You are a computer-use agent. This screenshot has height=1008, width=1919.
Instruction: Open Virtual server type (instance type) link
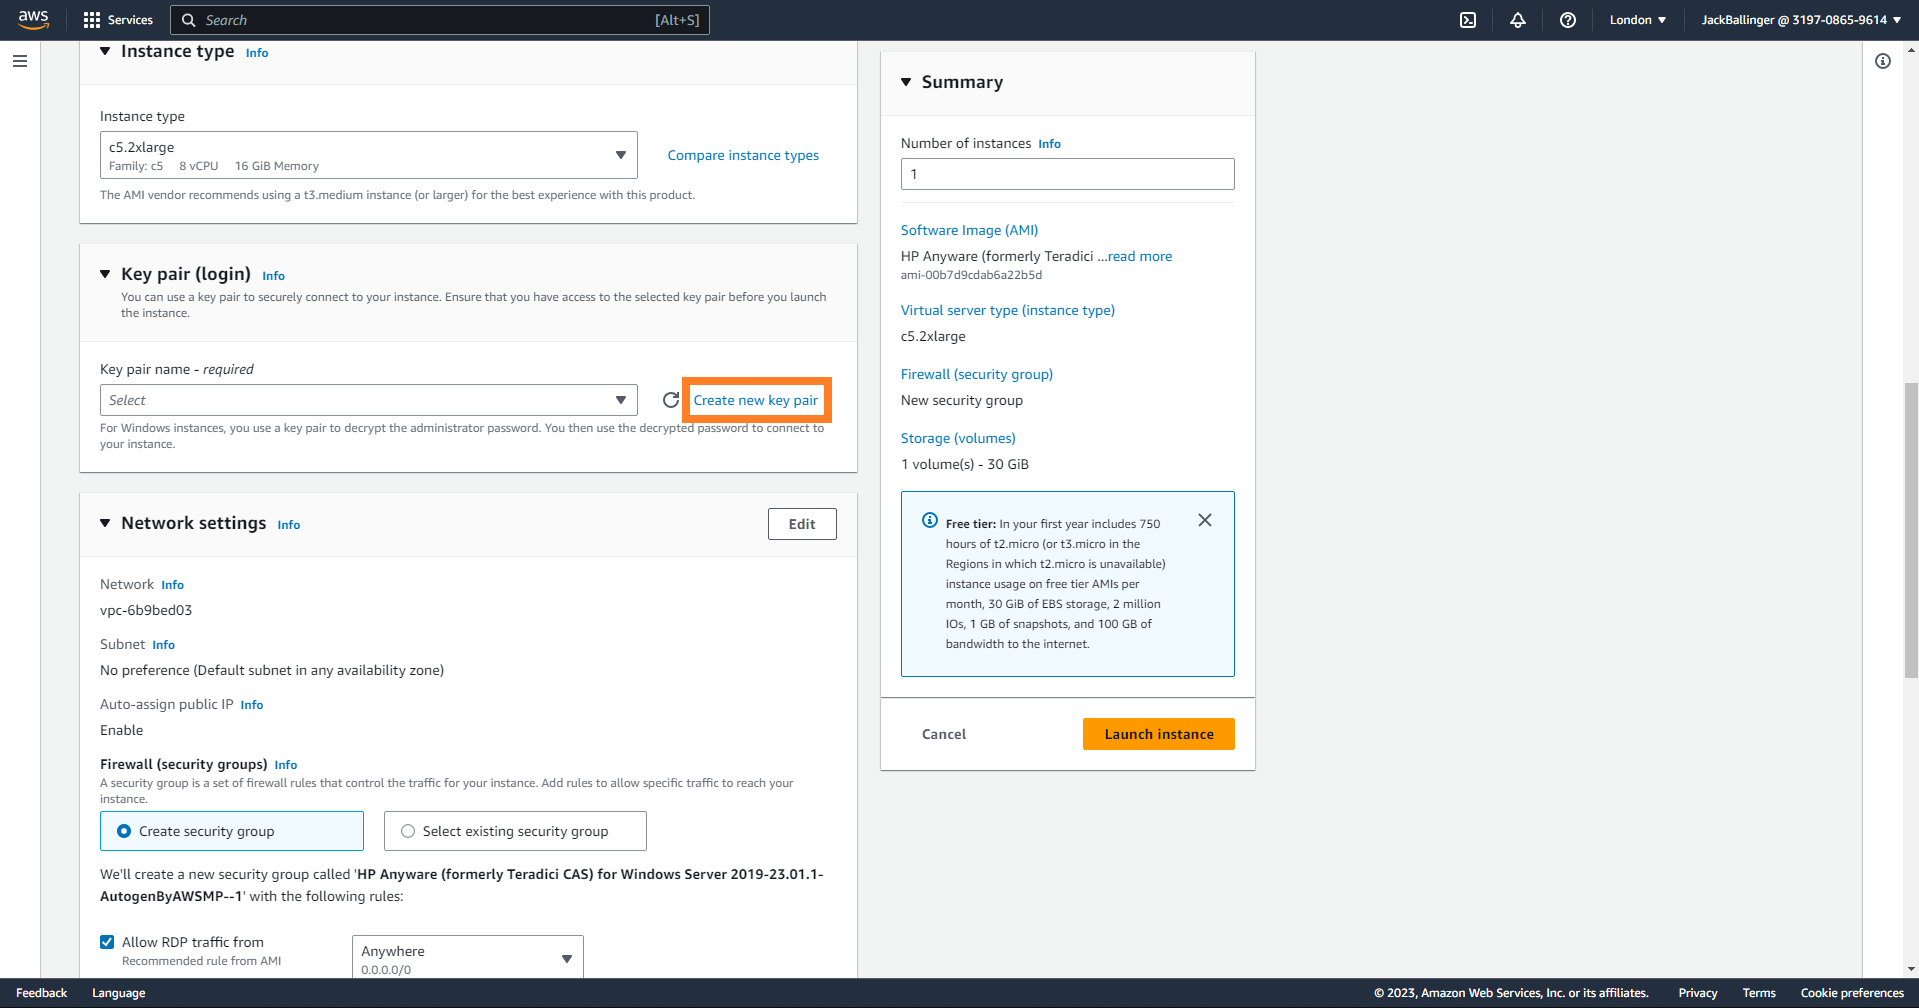click(x=1008, y=310)
